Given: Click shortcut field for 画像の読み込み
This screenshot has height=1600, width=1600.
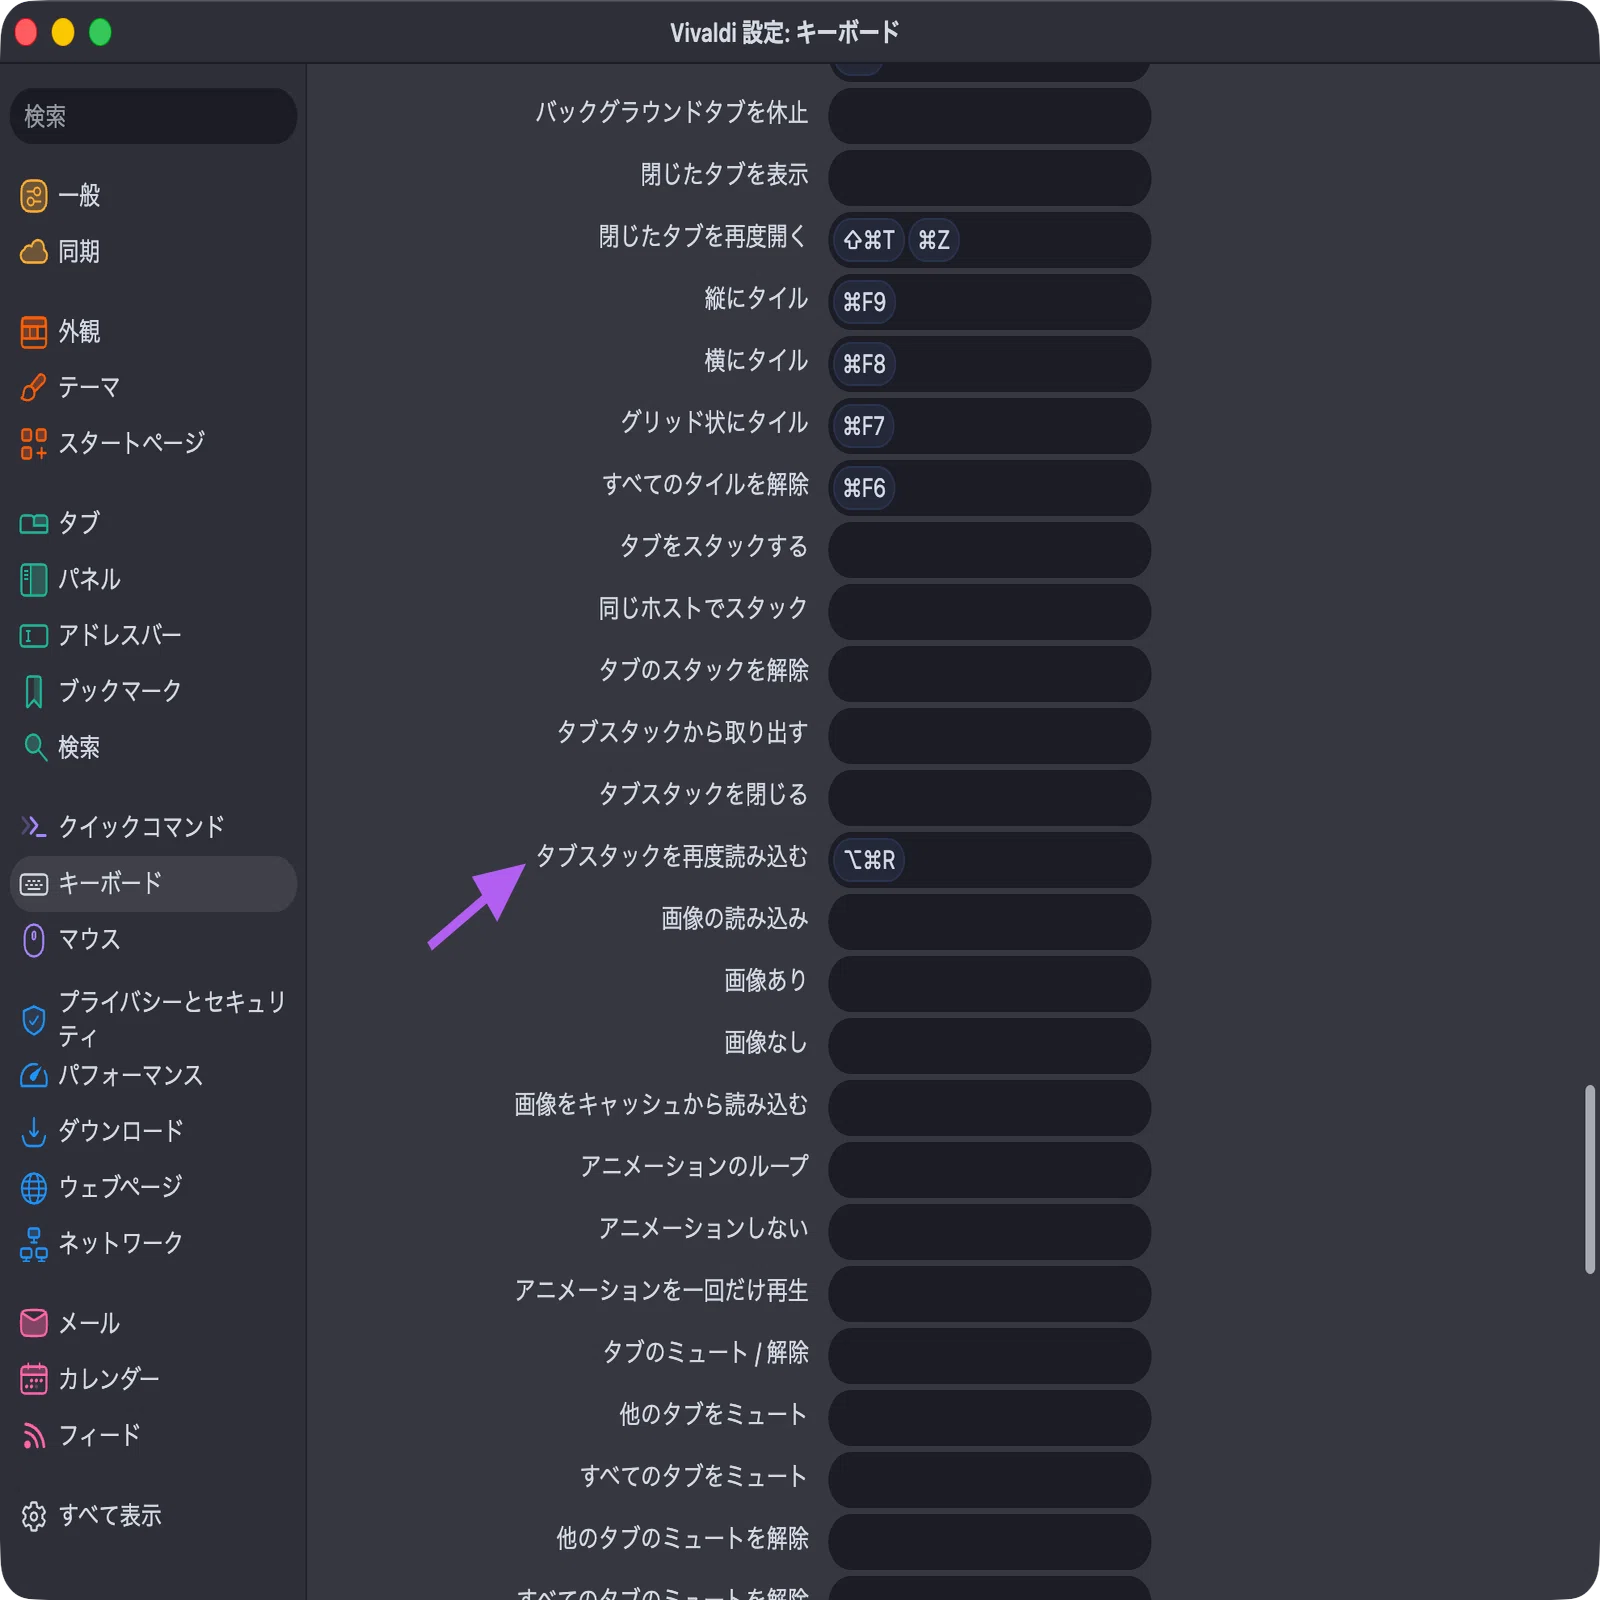Looking at the screenshot, I should pyautogui.click(x=989, y=922).
